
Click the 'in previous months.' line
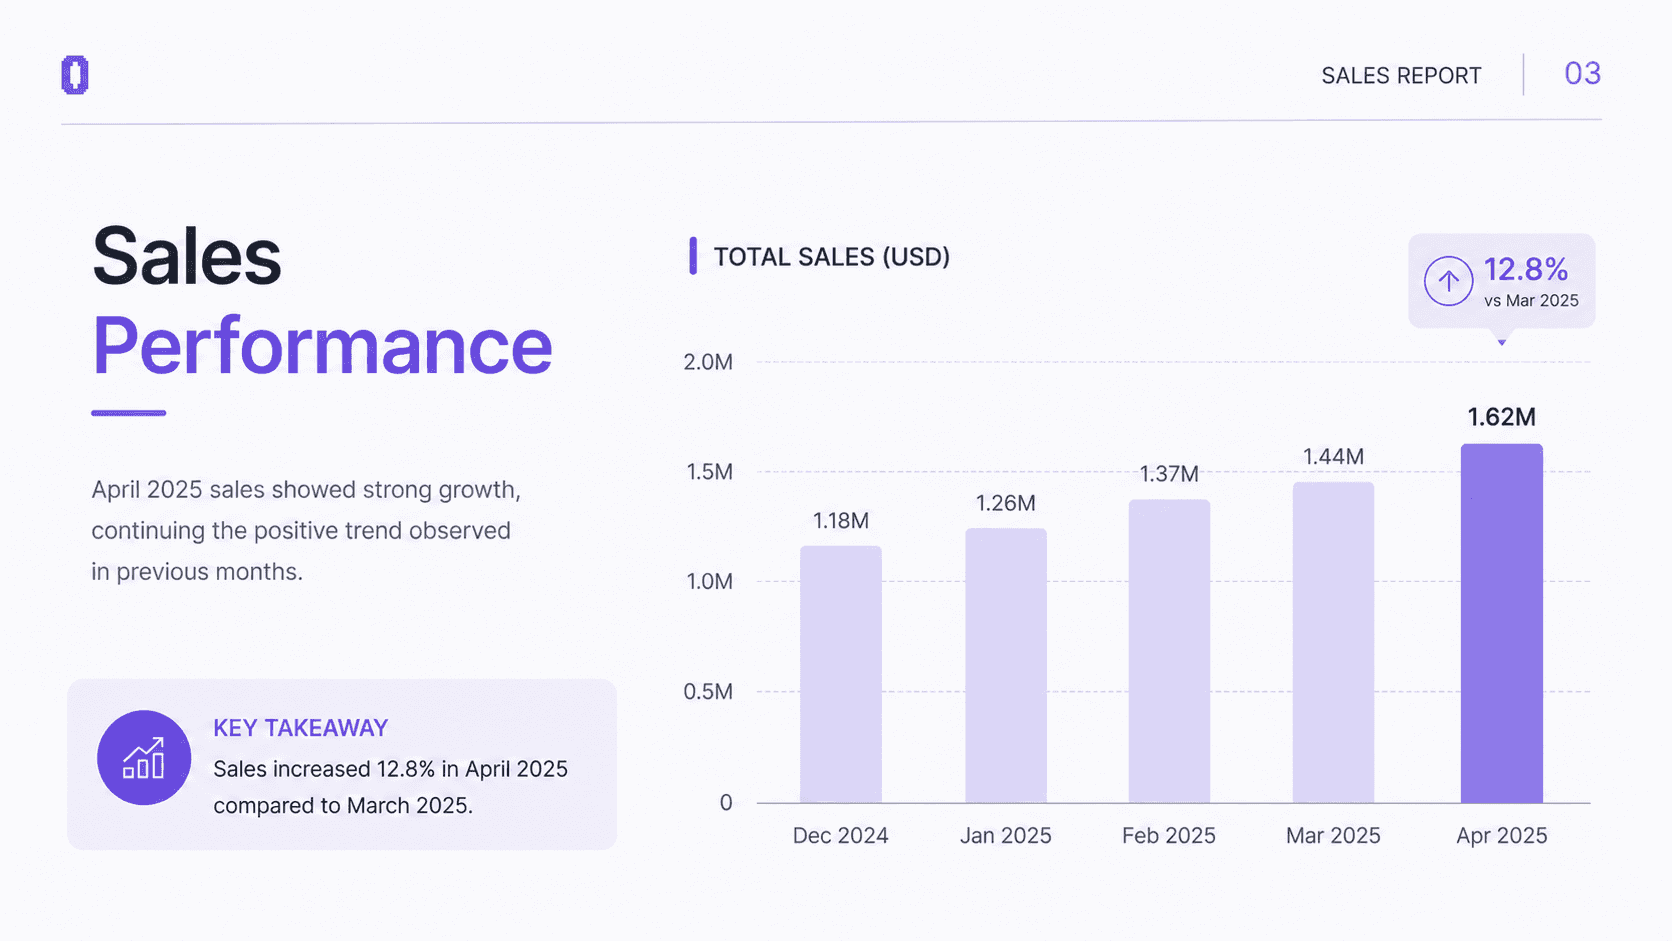coord(197,572)
